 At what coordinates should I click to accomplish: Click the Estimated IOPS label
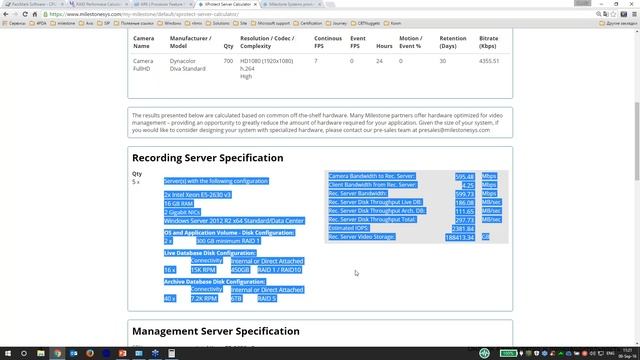coord(349,228)
